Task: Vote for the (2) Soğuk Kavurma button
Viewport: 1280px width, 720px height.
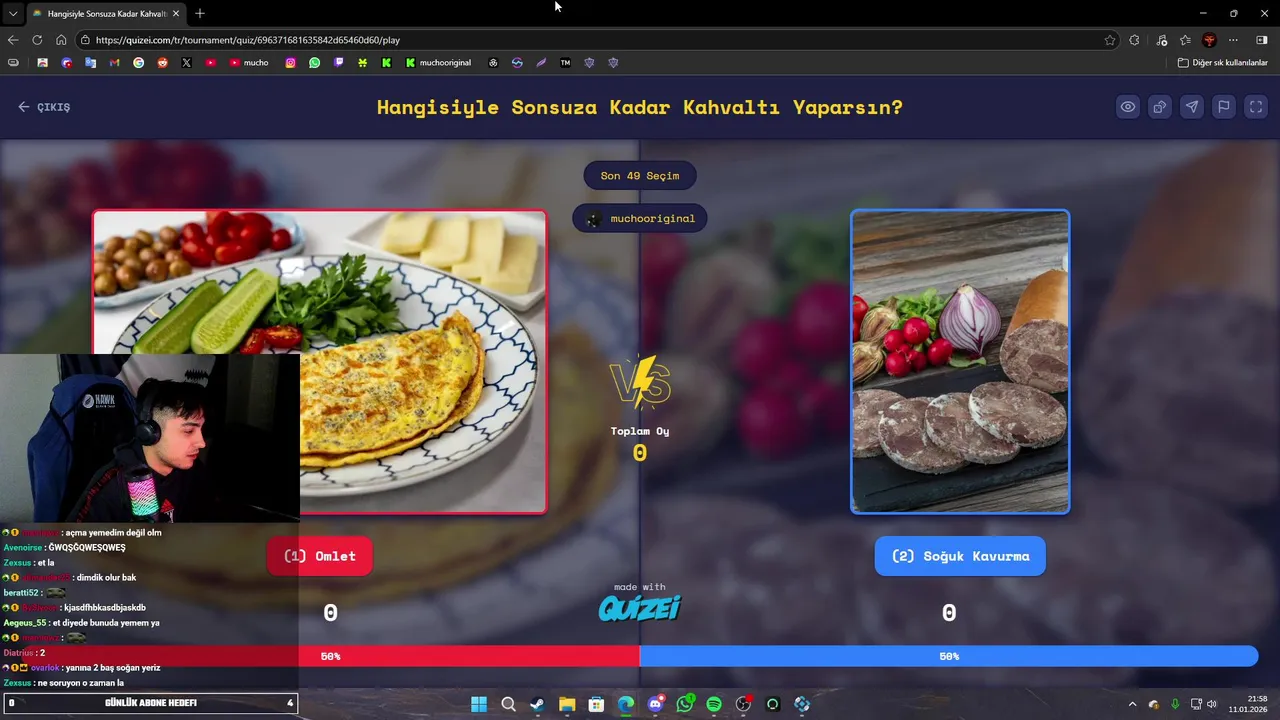Action: [x=960, y=556]
